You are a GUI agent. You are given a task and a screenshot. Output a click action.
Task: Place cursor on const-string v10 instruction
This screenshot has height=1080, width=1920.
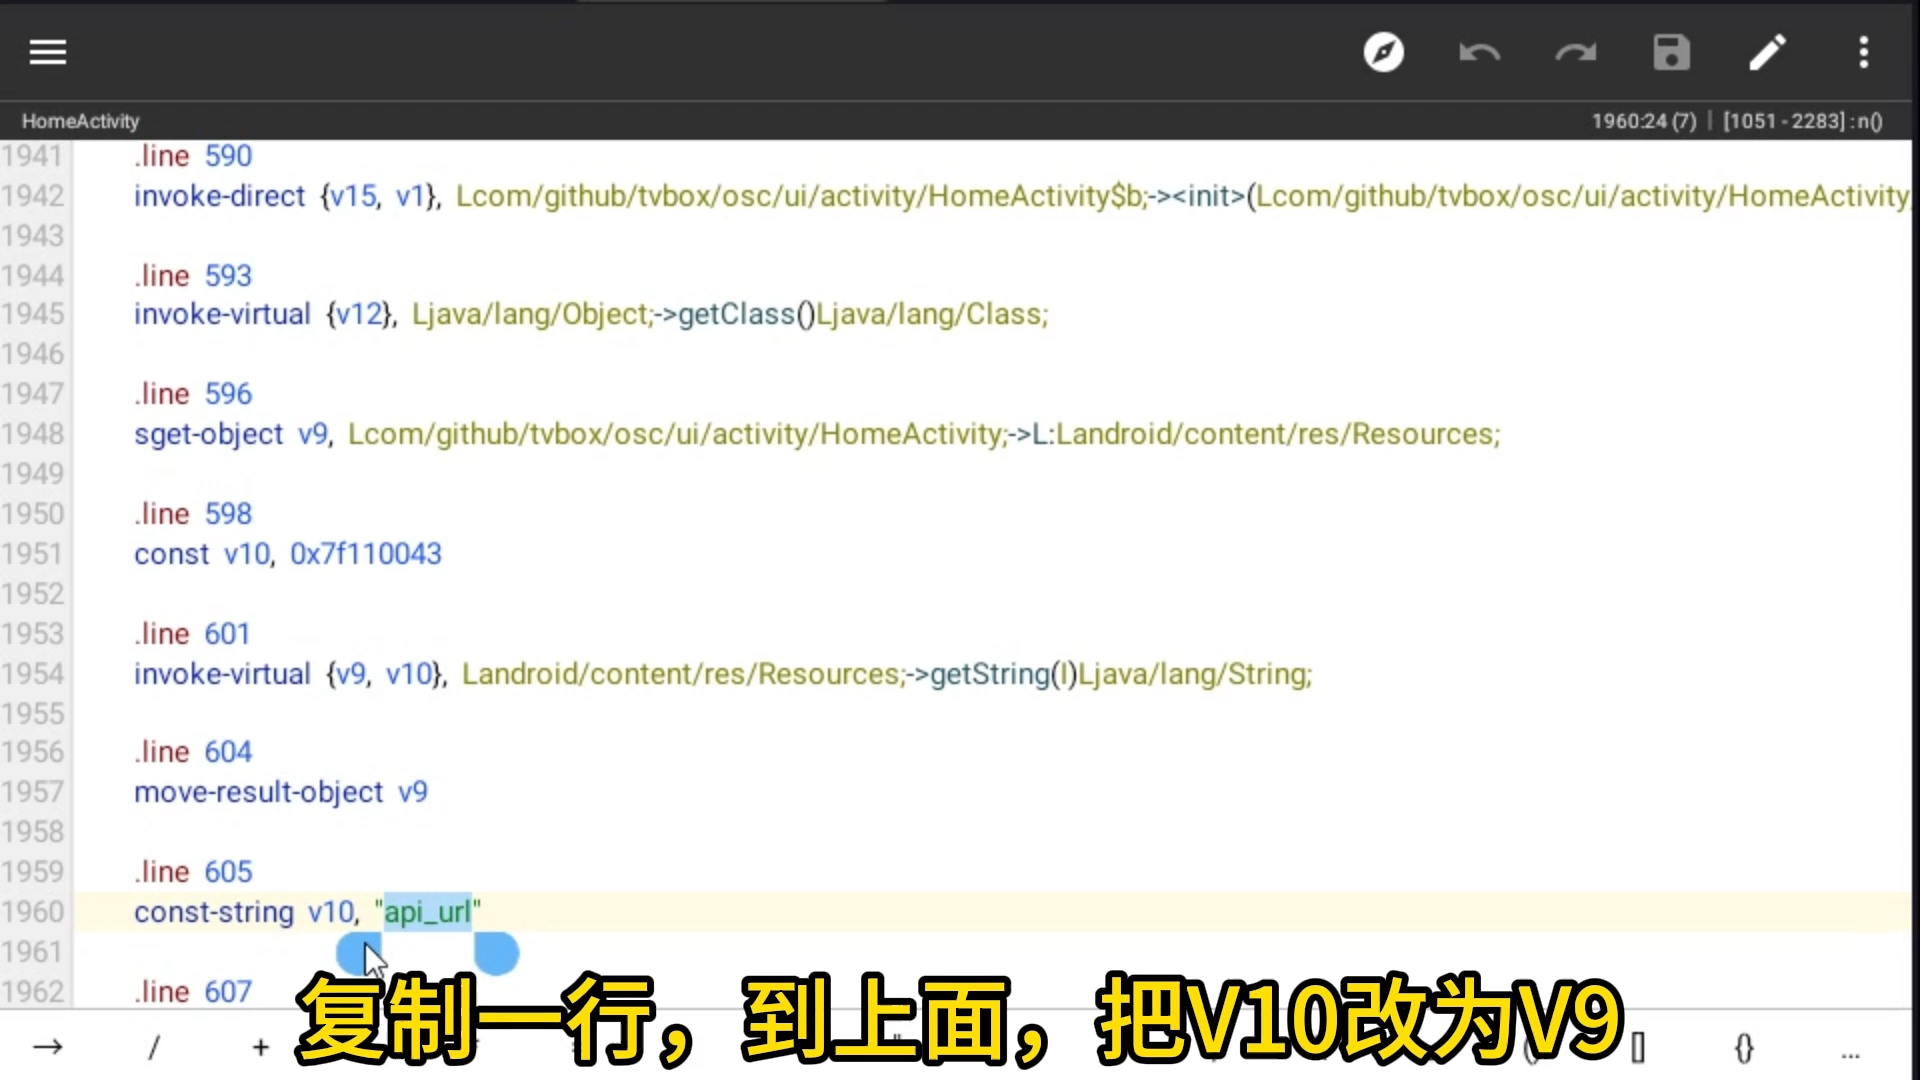[244, 912]
